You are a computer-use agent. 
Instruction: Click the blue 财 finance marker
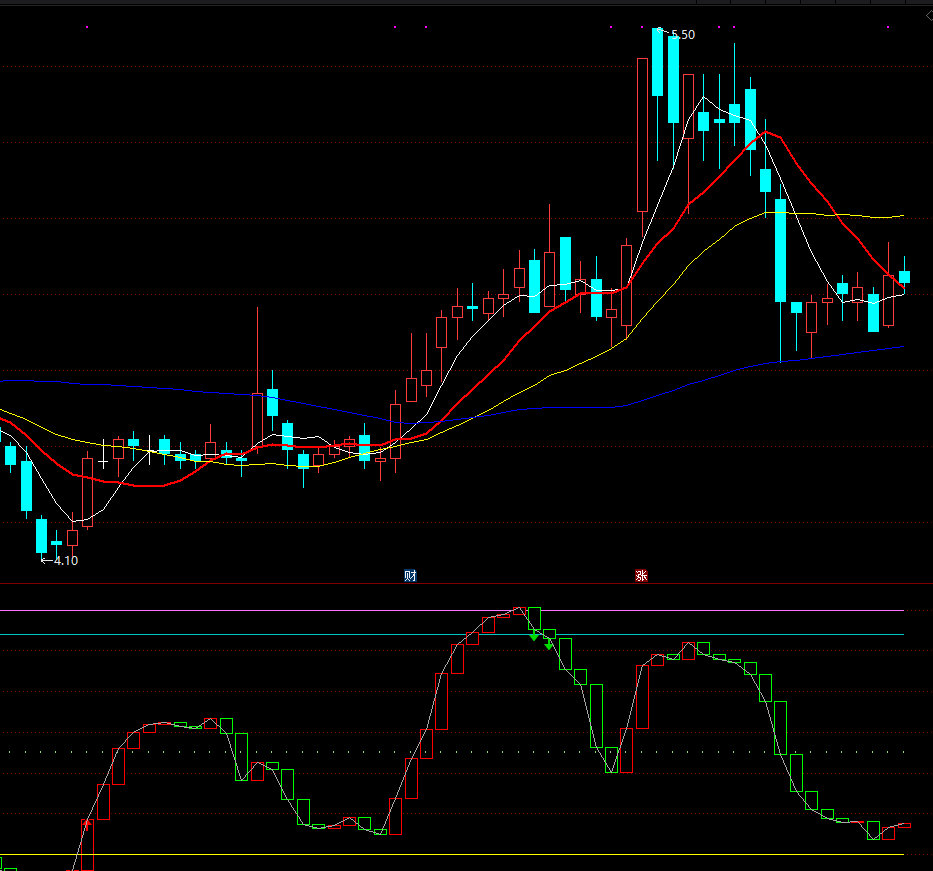[x=410, y=575]
